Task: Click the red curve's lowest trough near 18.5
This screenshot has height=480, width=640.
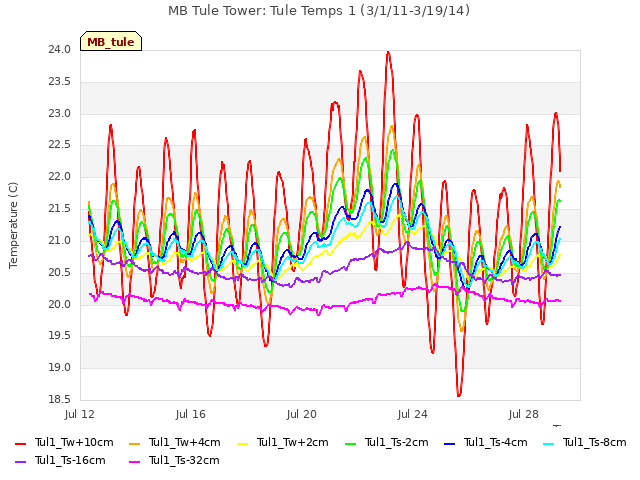Action: (x=459, y=395)
